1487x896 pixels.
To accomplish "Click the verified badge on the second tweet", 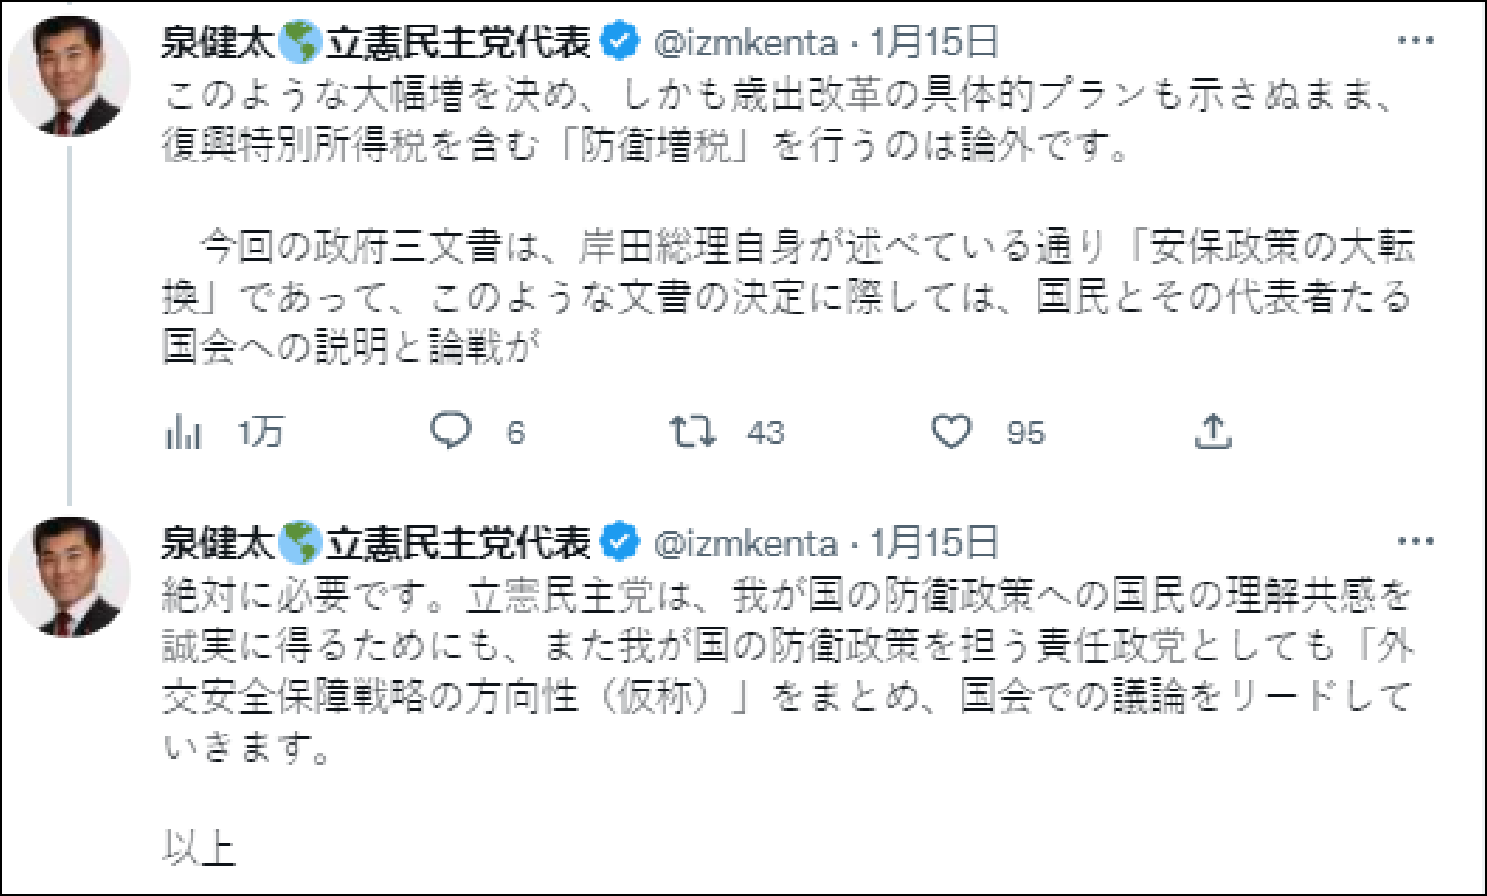I will pyautogui.click(x=619, y=544).
